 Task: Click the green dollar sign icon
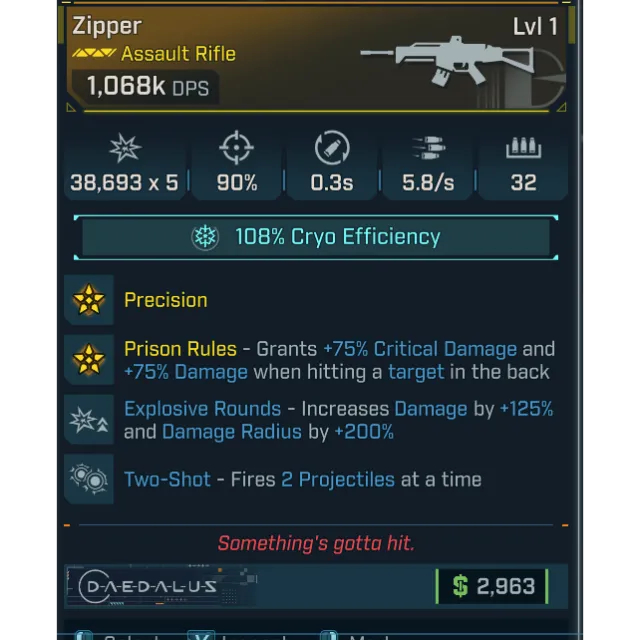point(460,586)
